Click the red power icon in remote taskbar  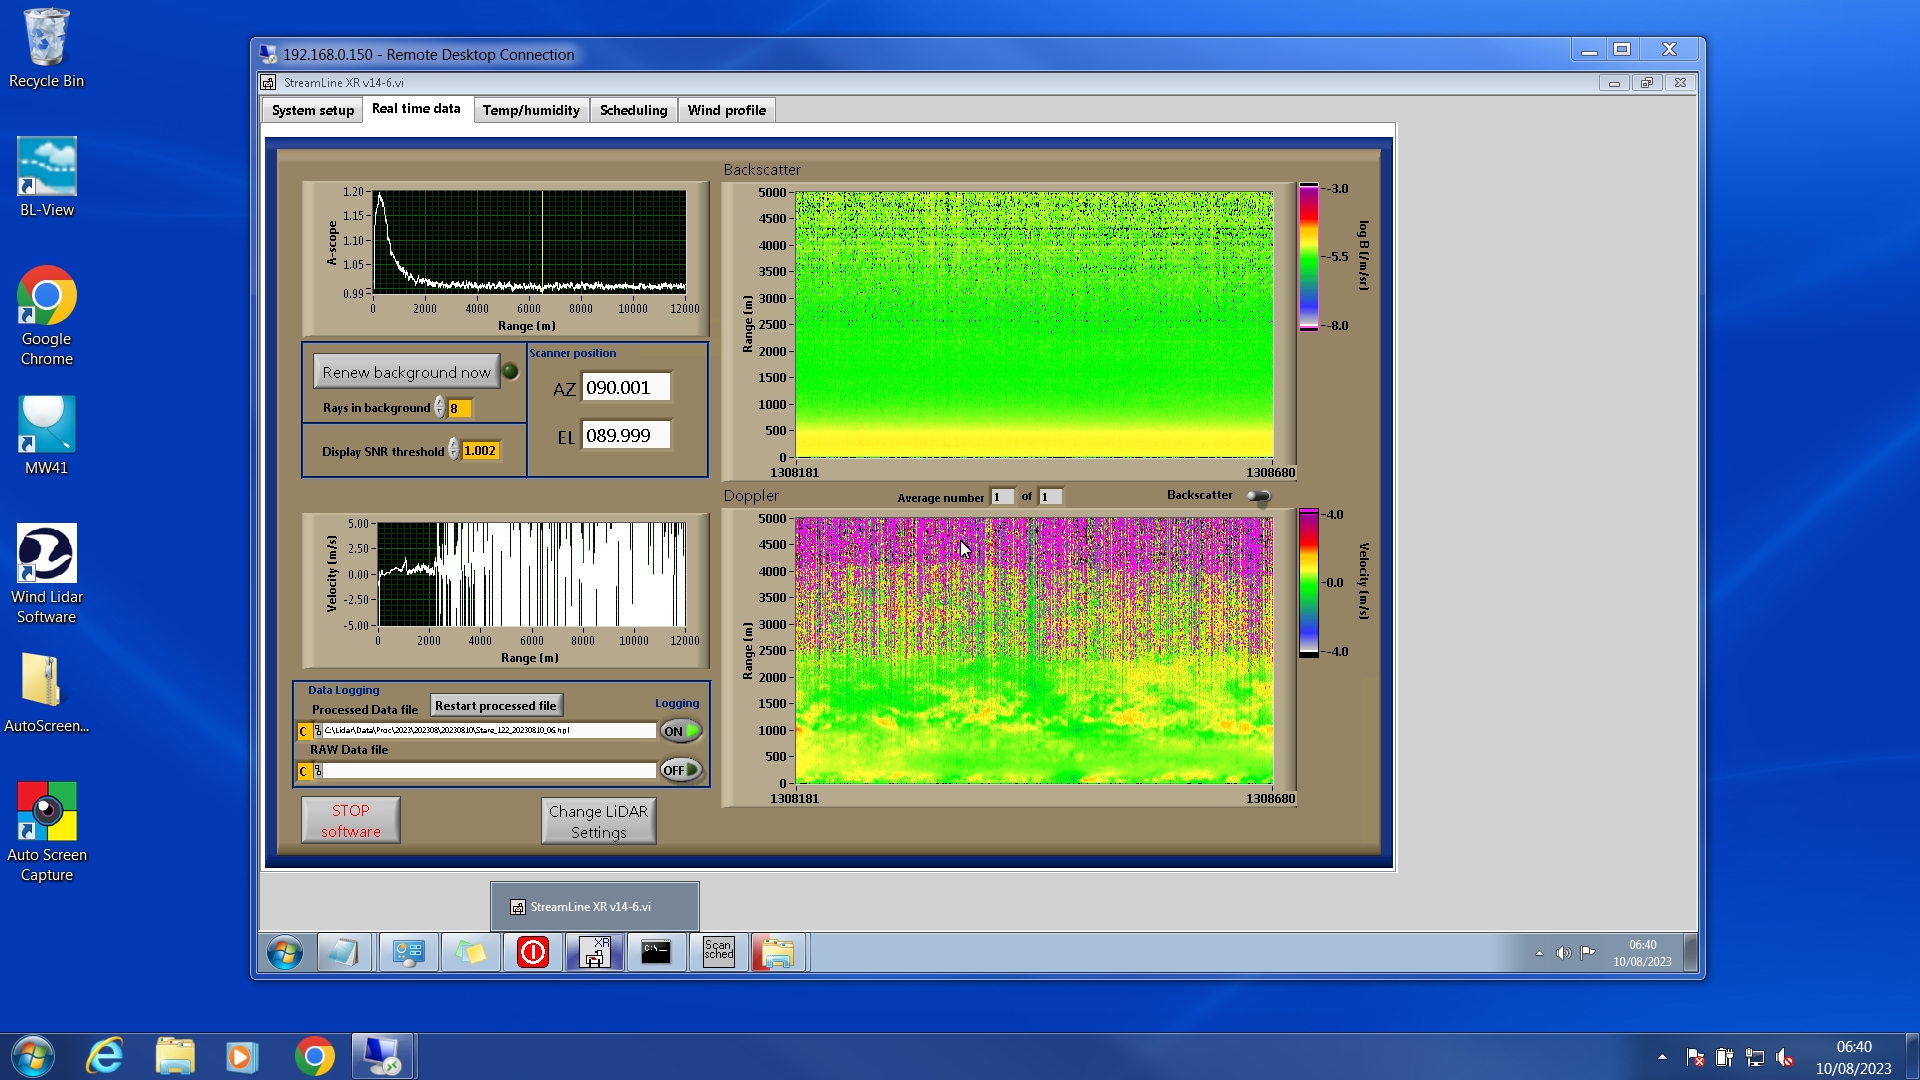click(x=533, y=951)
